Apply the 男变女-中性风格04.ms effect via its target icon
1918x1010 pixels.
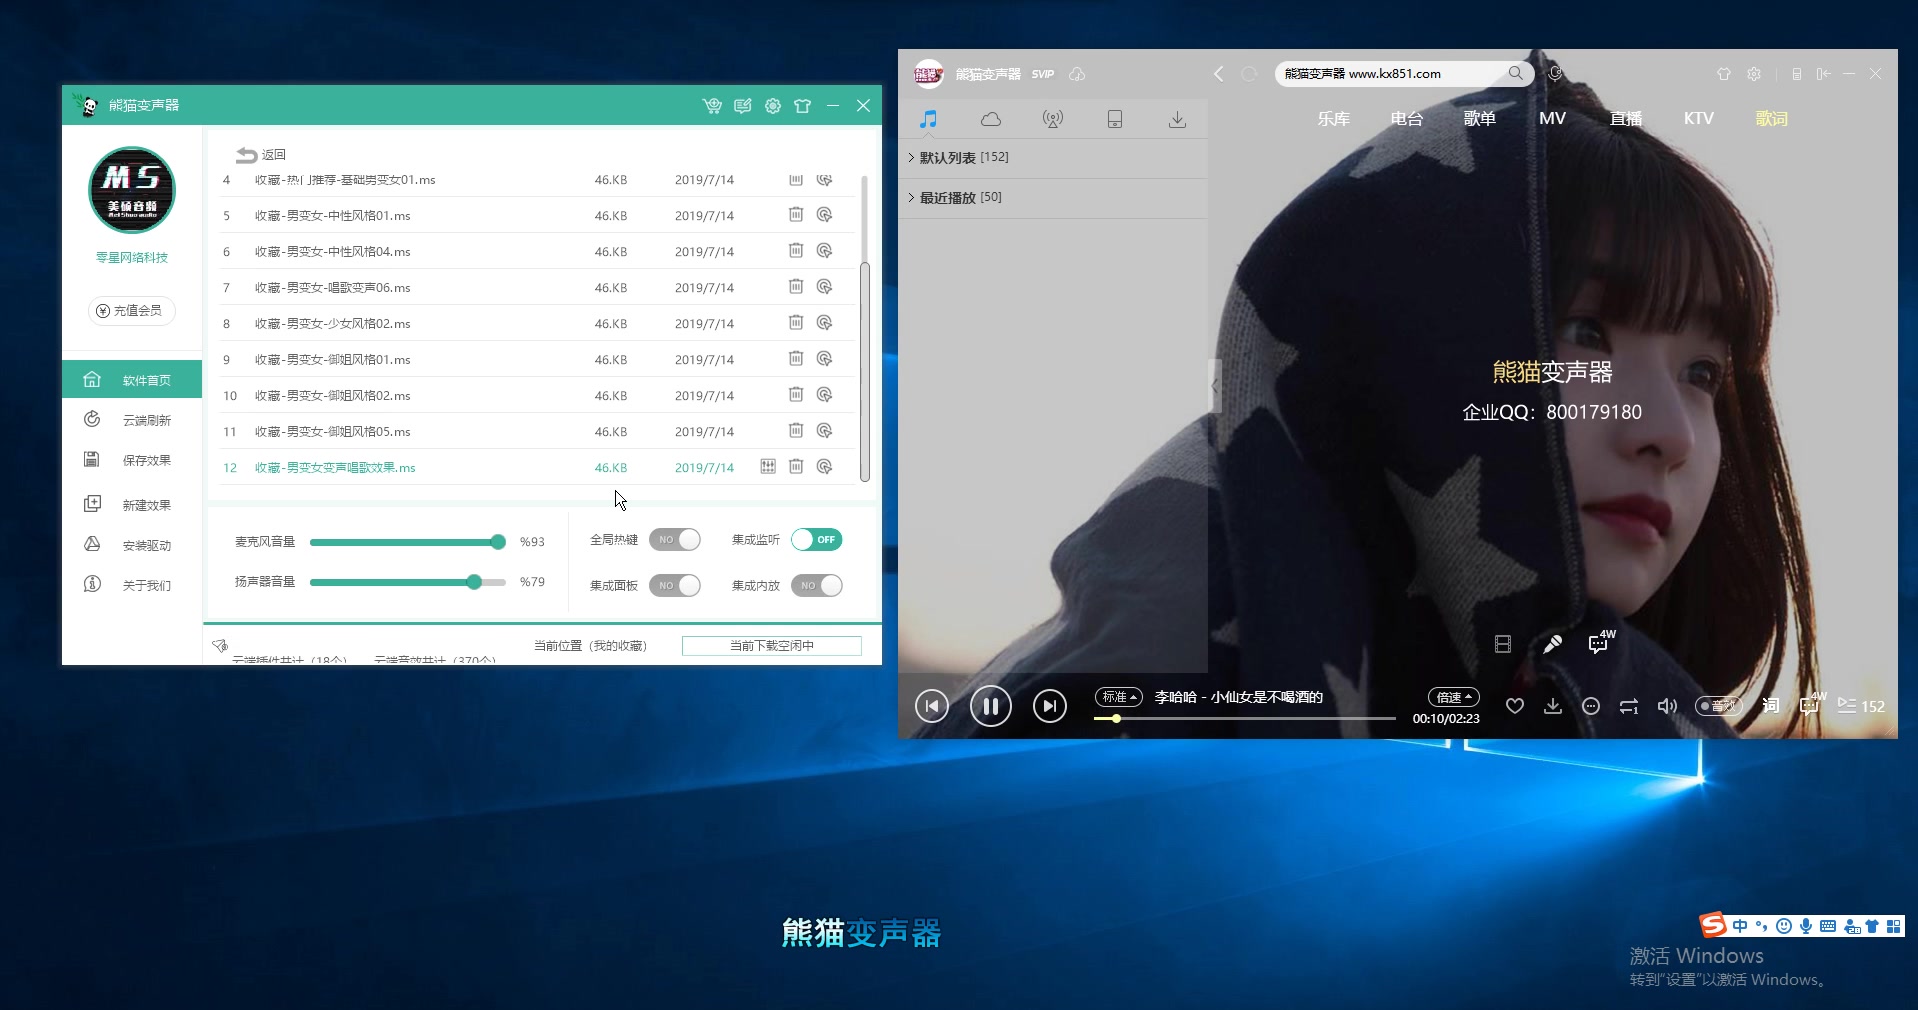(x=824, y=251)
